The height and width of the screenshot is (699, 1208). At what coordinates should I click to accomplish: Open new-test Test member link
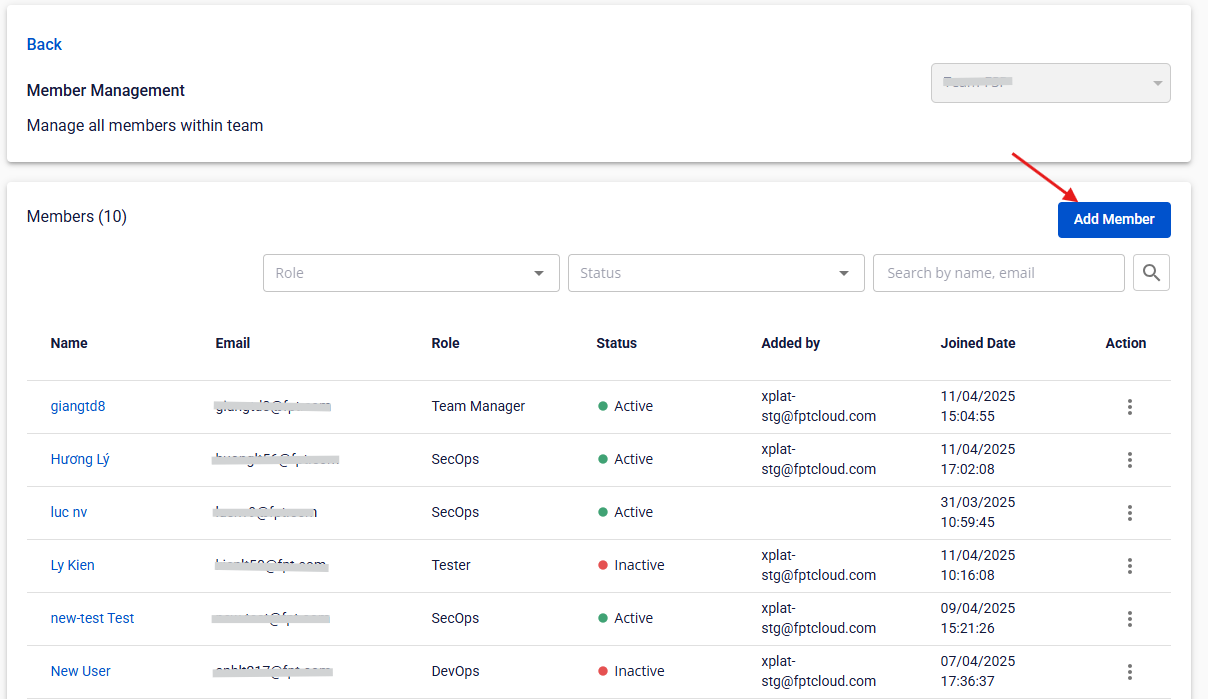point(92,618)
